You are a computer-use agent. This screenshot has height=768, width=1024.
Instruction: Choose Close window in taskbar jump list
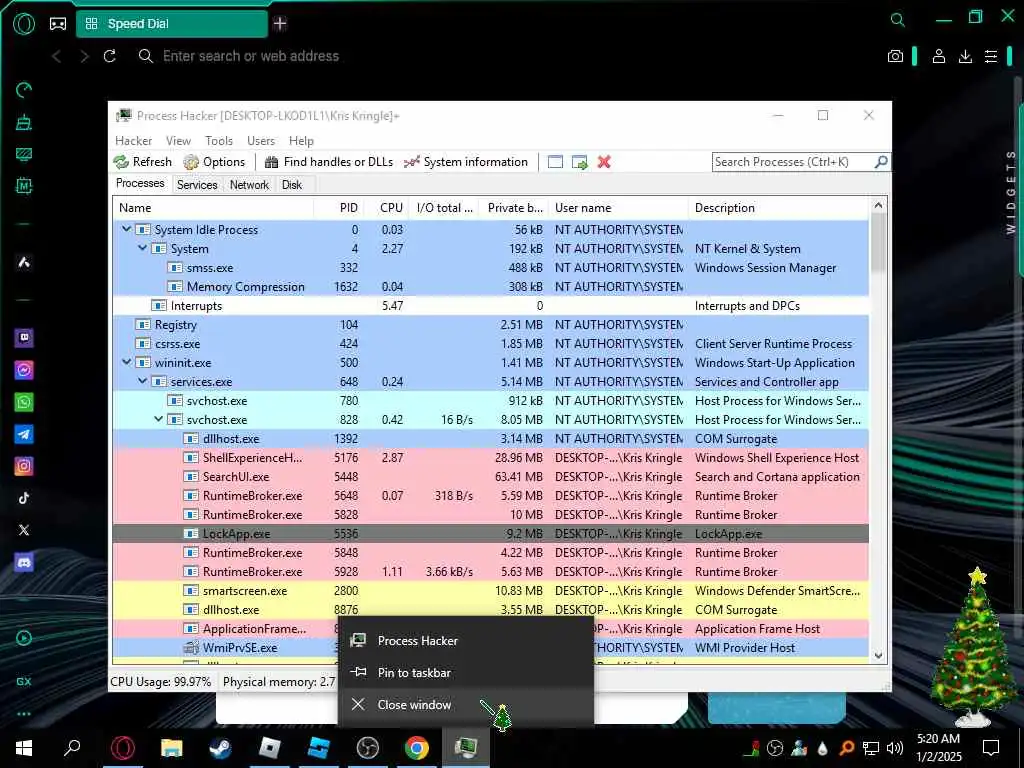pyautogui.click(x=466, y=705)
